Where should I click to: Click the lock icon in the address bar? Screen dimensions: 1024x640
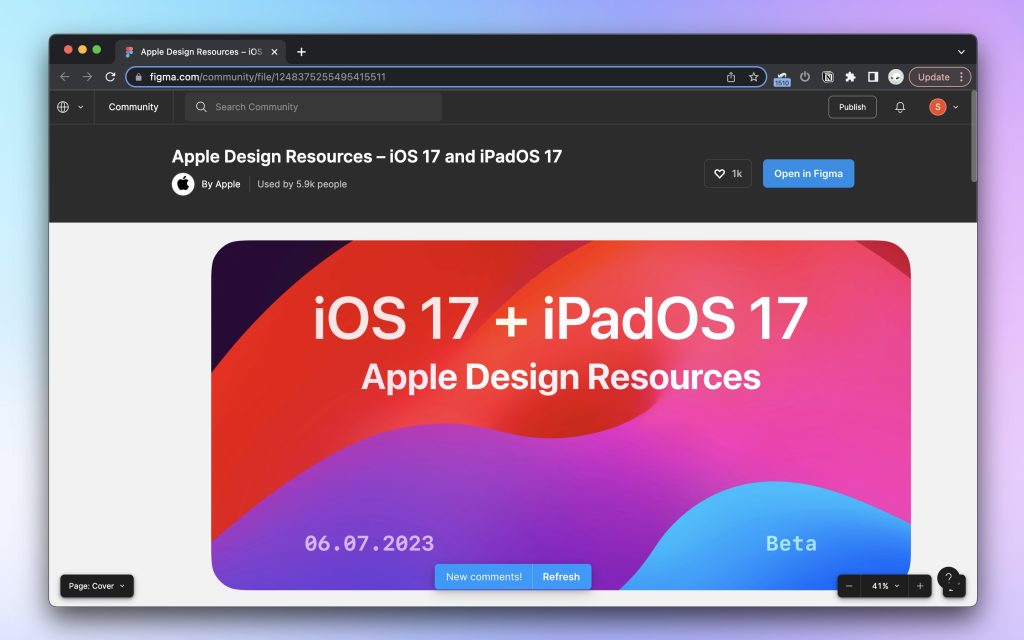138,77
